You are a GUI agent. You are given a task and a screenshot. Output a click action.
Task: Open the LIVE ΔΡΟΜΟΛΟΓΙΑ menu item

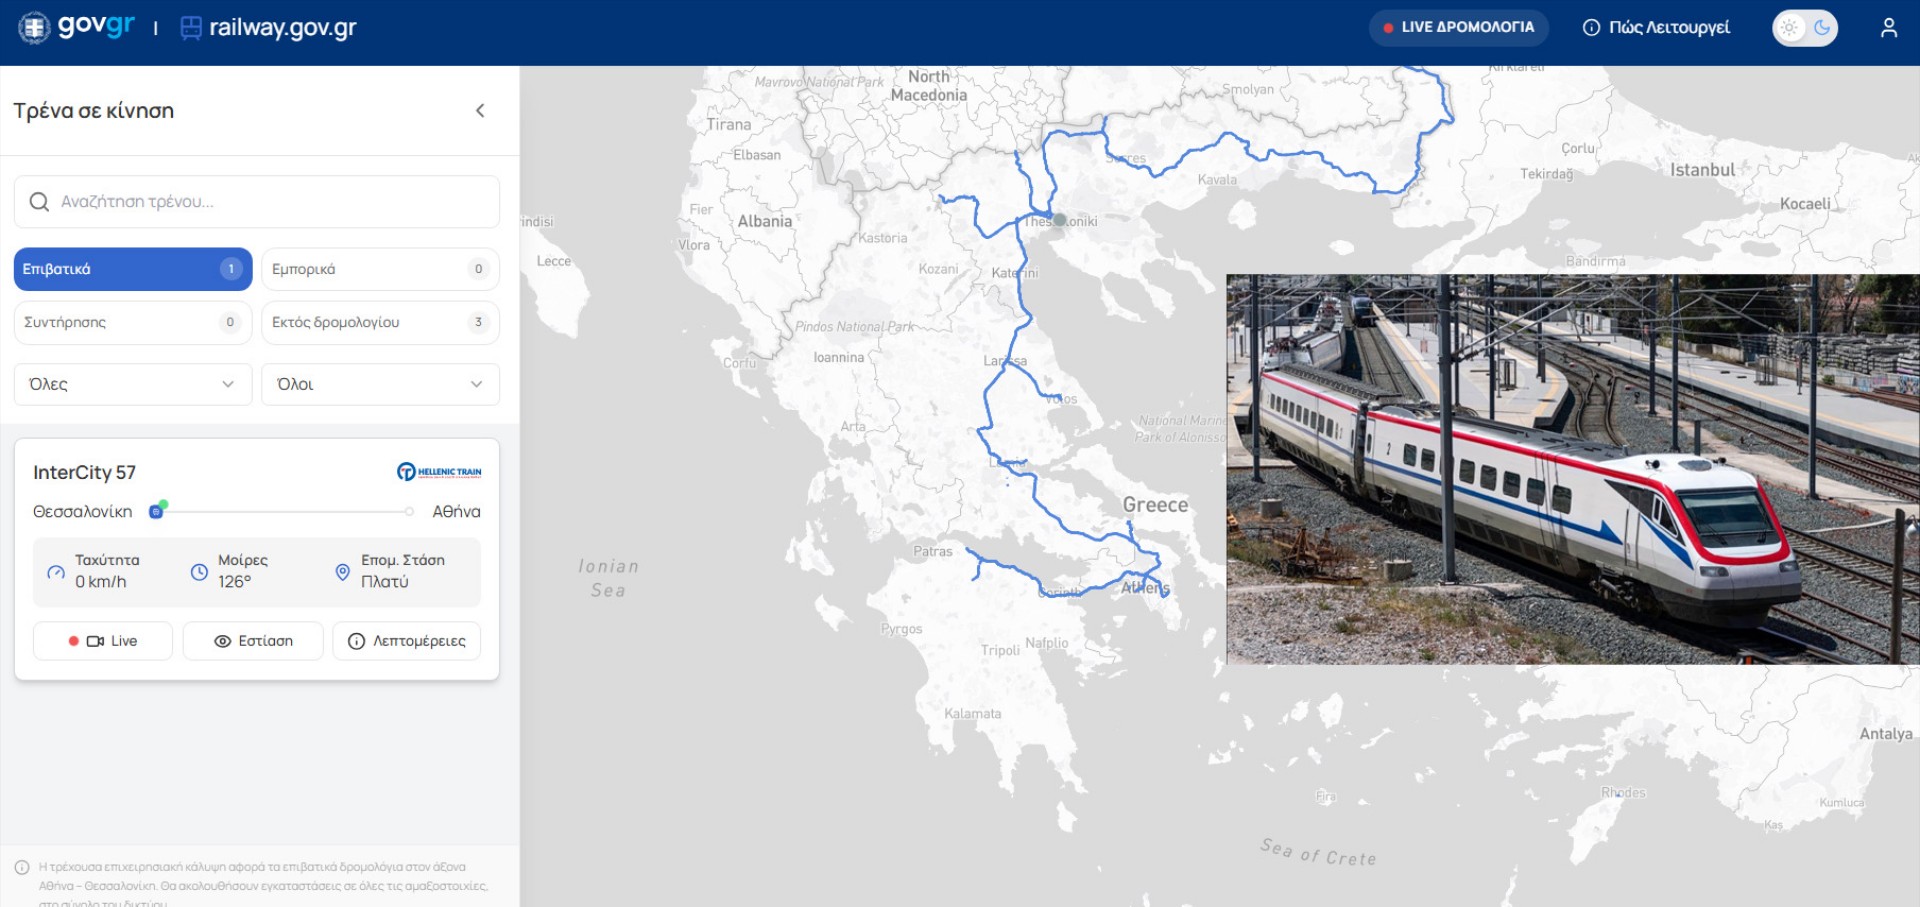tap(1458, 27)
